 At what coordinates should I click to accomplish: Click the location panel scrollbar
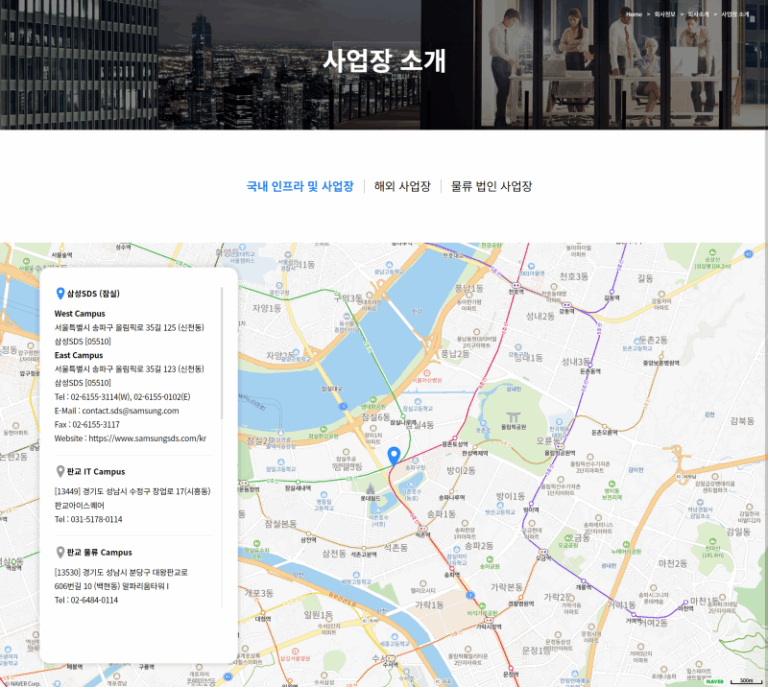pyautogui.click(x=222, y=353)
